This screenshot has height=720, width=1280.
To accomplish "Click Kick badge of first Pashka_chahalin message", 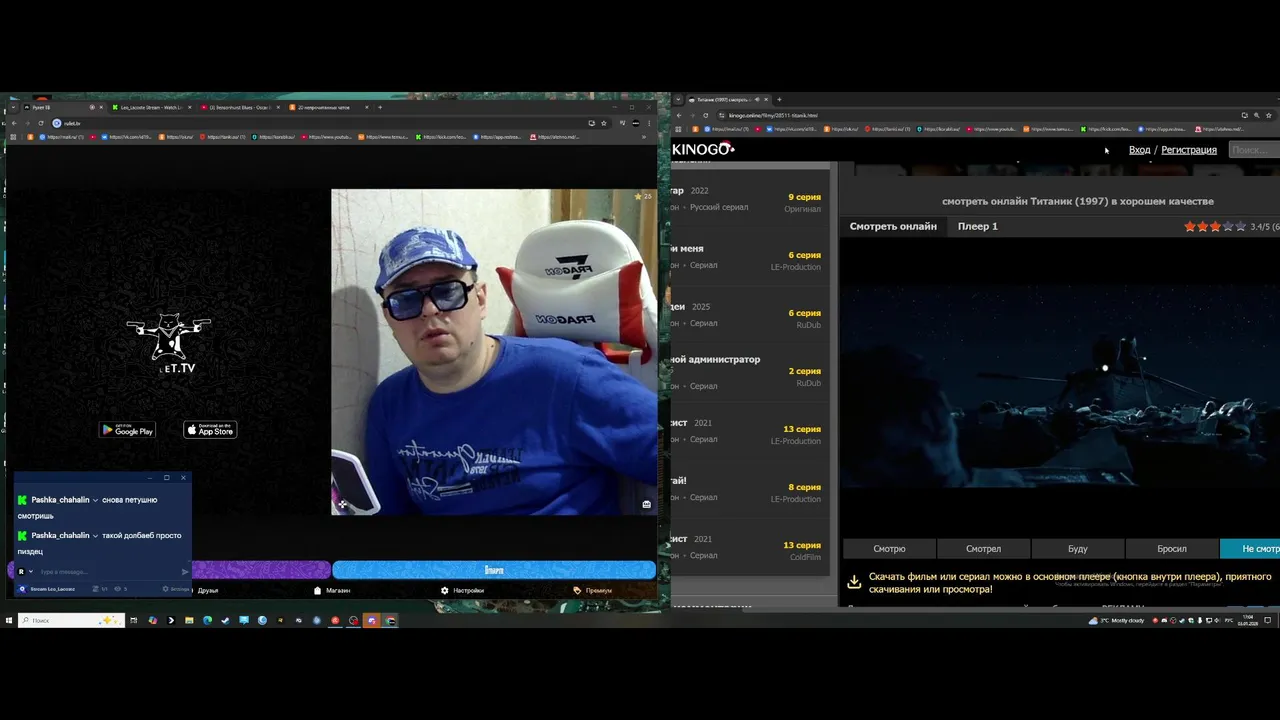I will [x=23, y=500].
